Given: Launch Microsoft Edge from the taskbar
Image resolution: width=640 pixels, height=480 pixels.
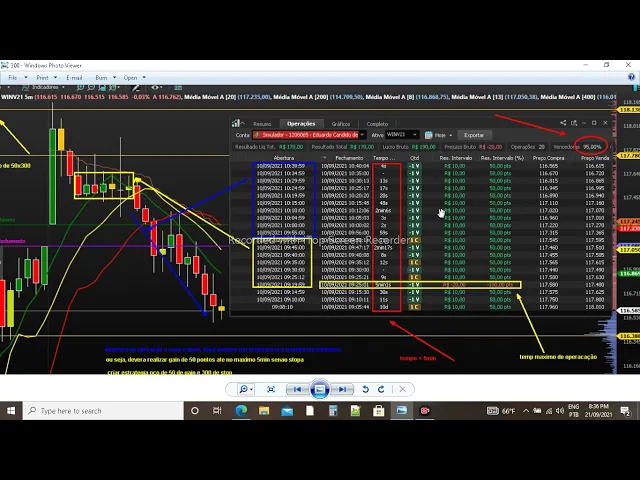Looking at the screenshot, I should pyautogui.click(x=241, y=411).
